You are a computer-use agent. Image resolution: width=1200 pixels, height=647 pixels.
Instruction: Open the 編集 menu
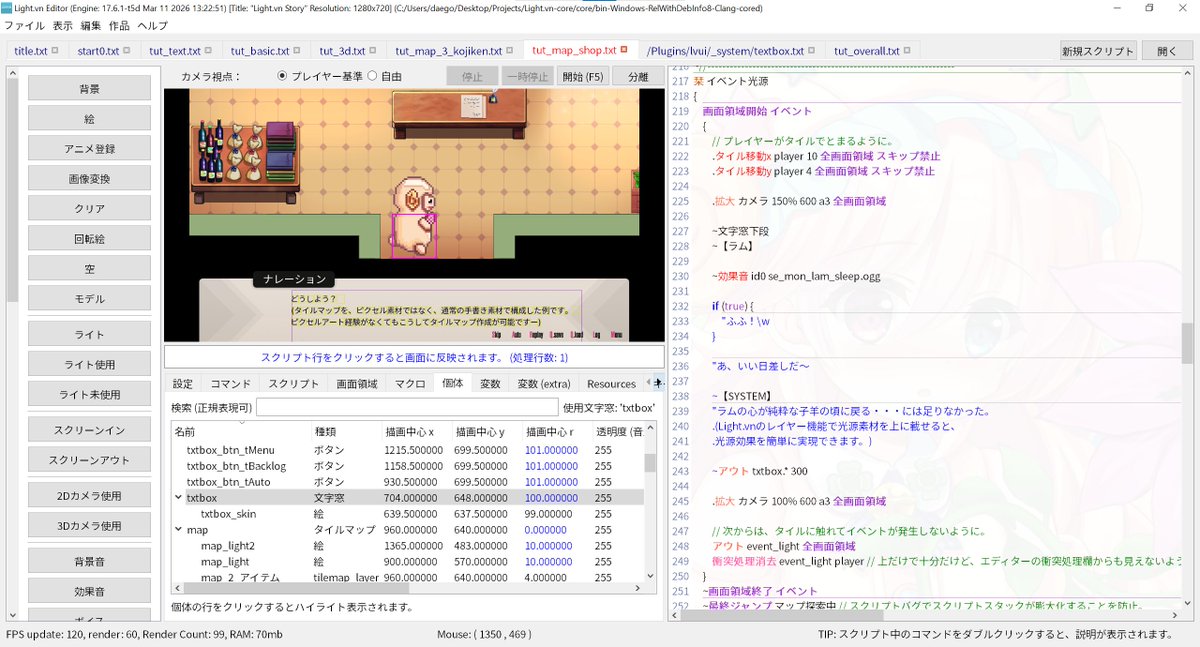tap(91, 26)
